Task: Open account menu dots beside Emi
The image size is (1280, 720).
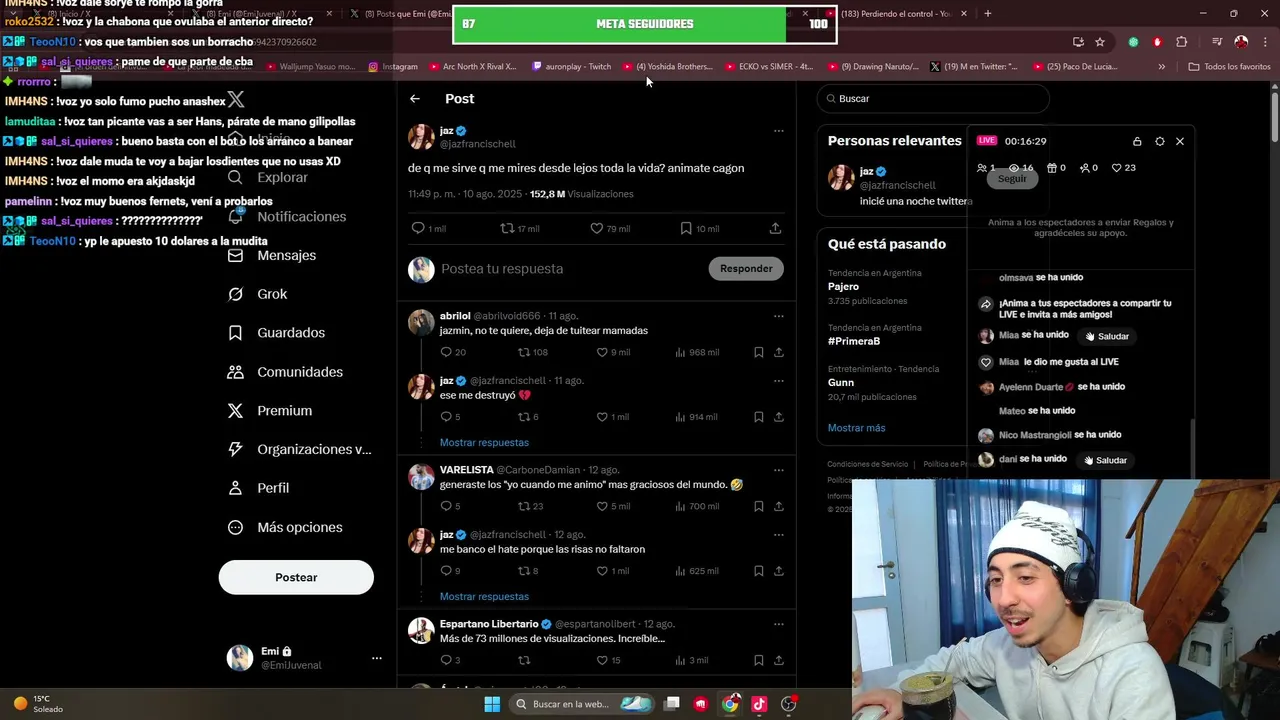Action: [x=376, y=658]
